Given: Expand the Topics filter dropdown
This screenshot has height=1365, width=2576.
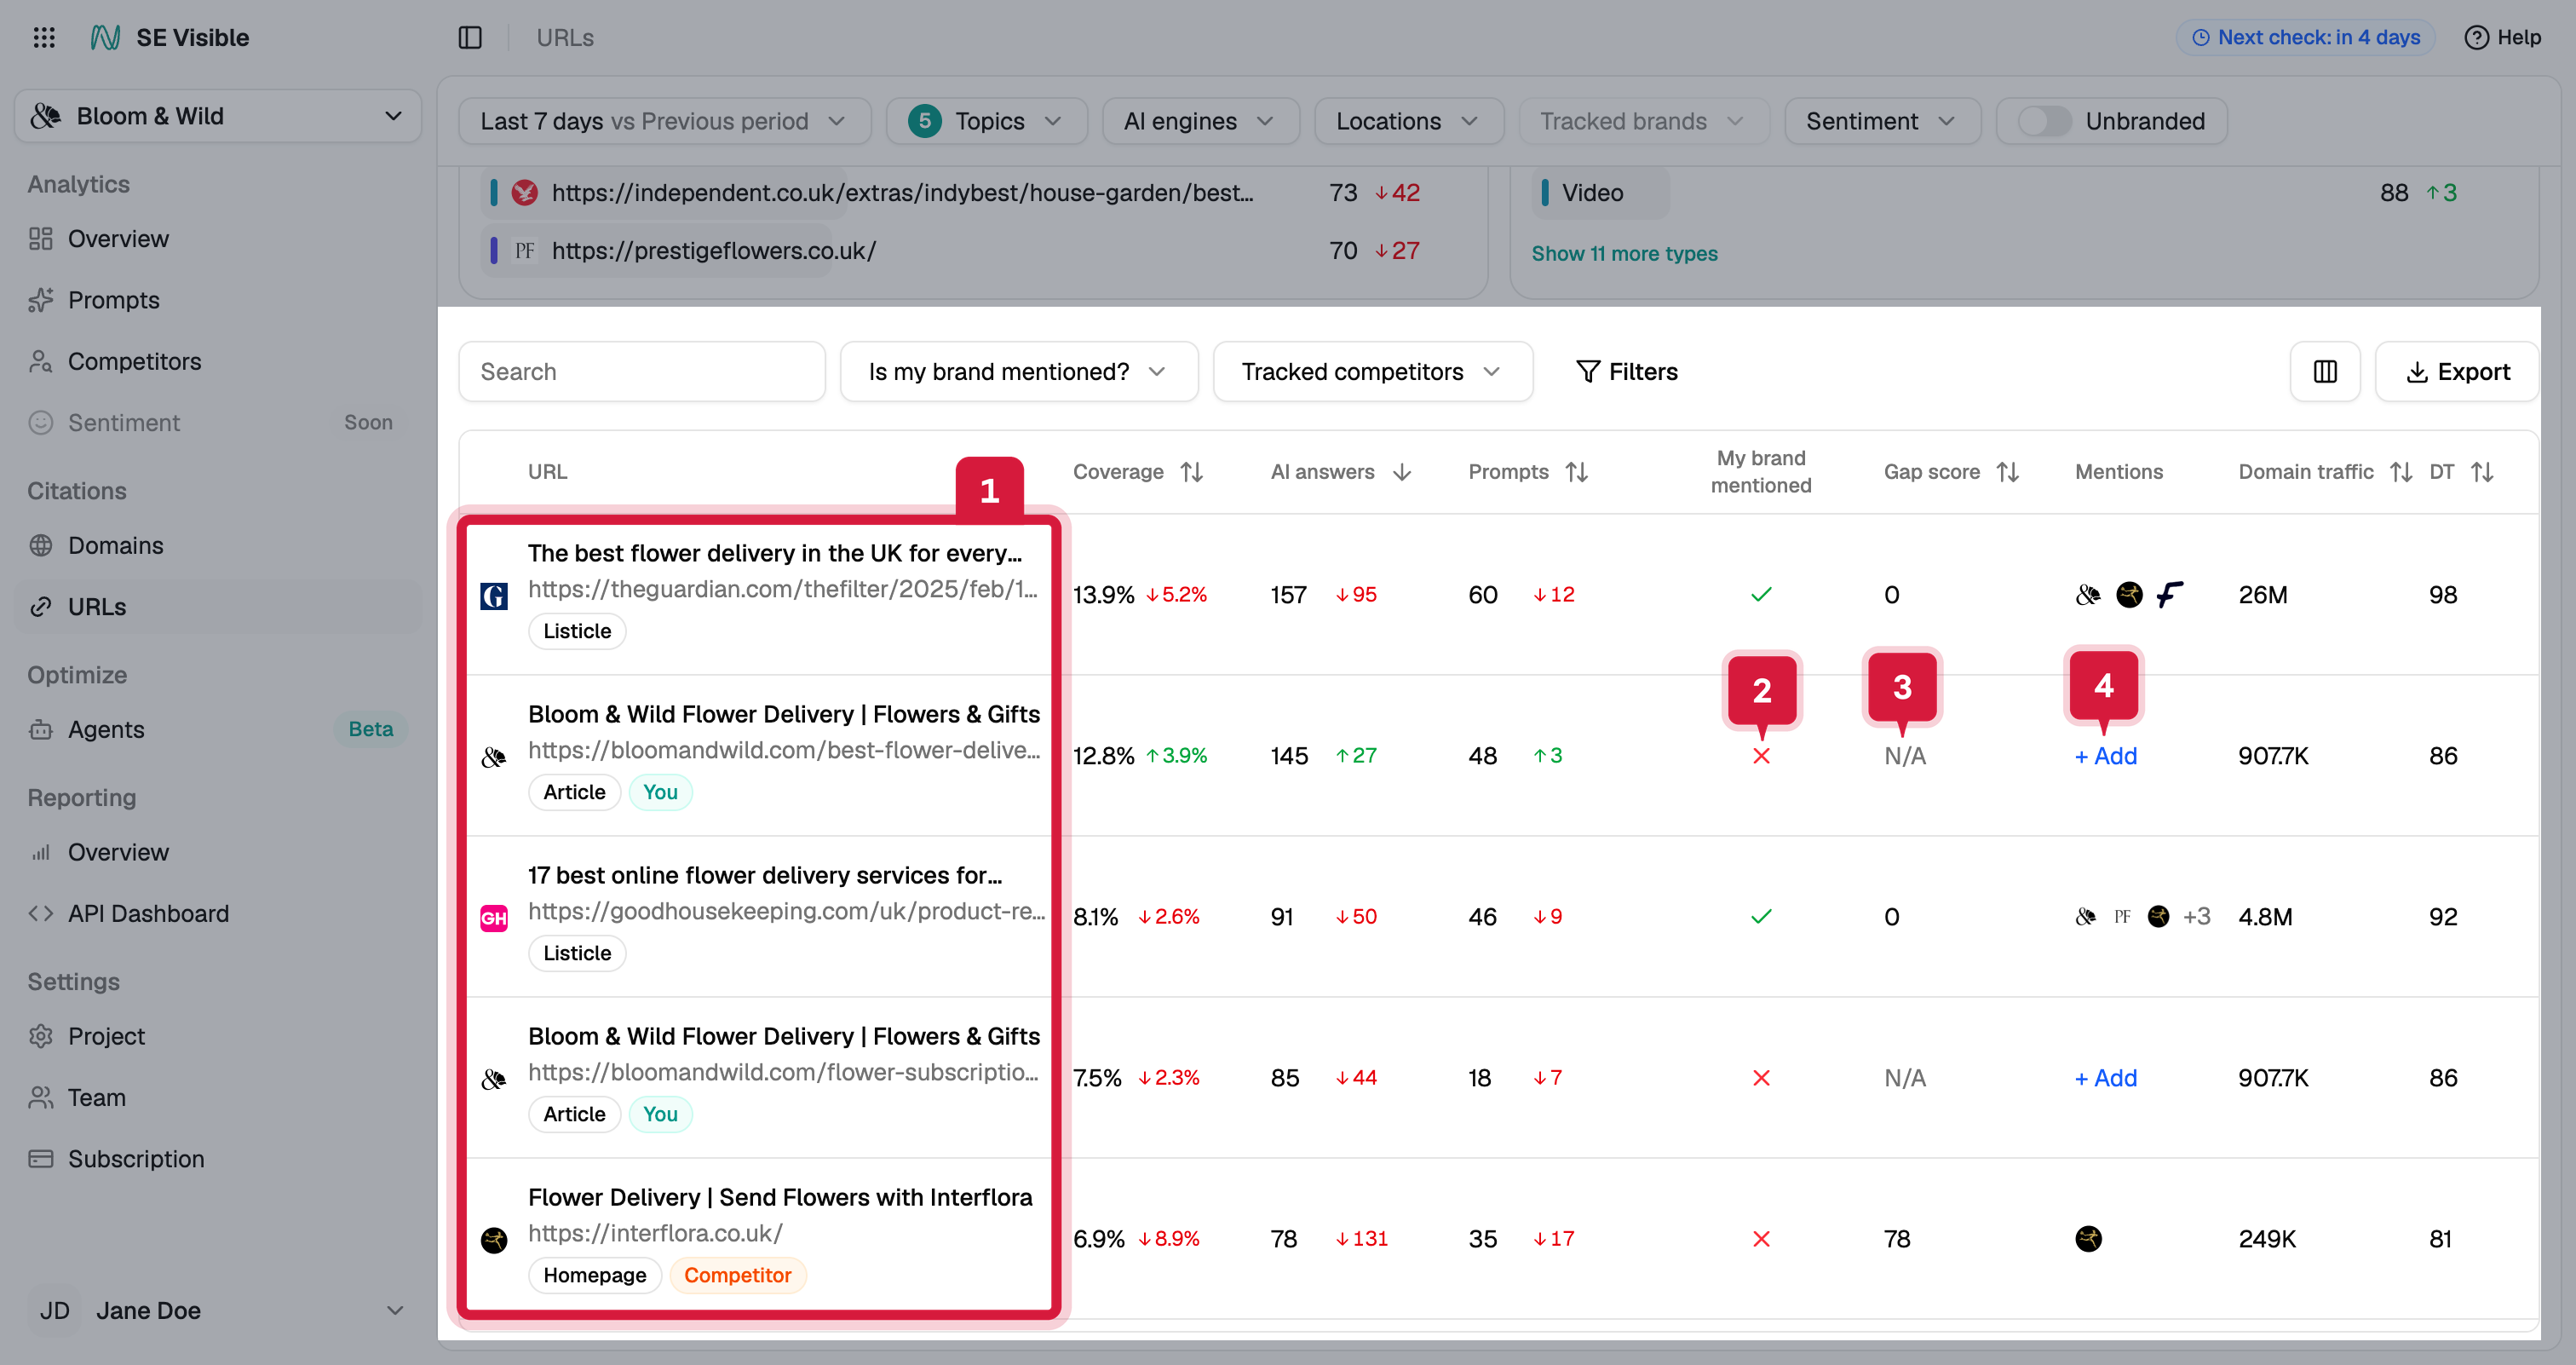Looking at the screenshot, I should pos(986,121).
